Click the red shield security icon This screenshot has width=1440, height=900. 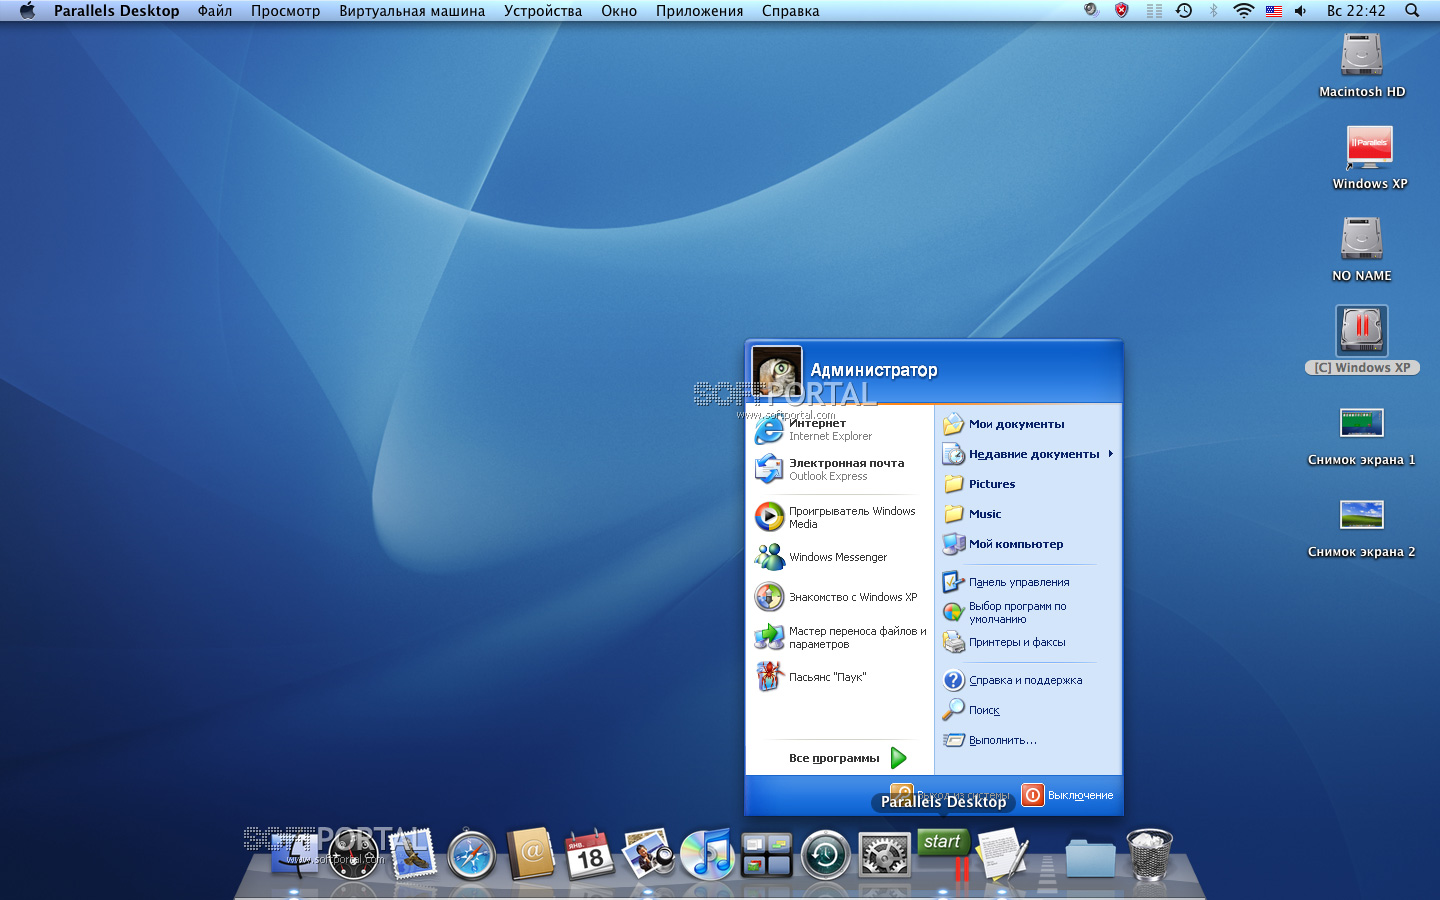coord(1122,11)
